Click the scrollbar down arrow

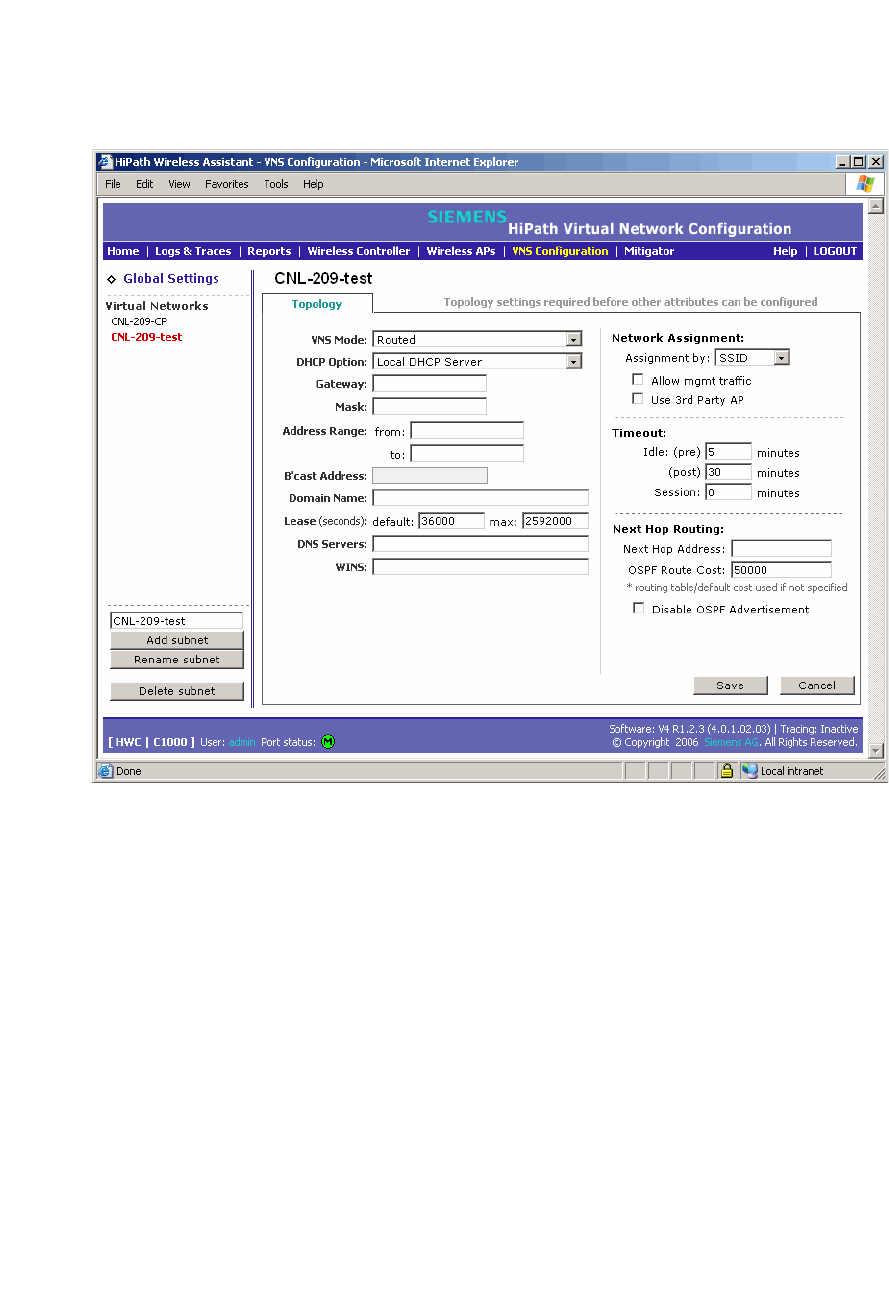click(876, 751)
